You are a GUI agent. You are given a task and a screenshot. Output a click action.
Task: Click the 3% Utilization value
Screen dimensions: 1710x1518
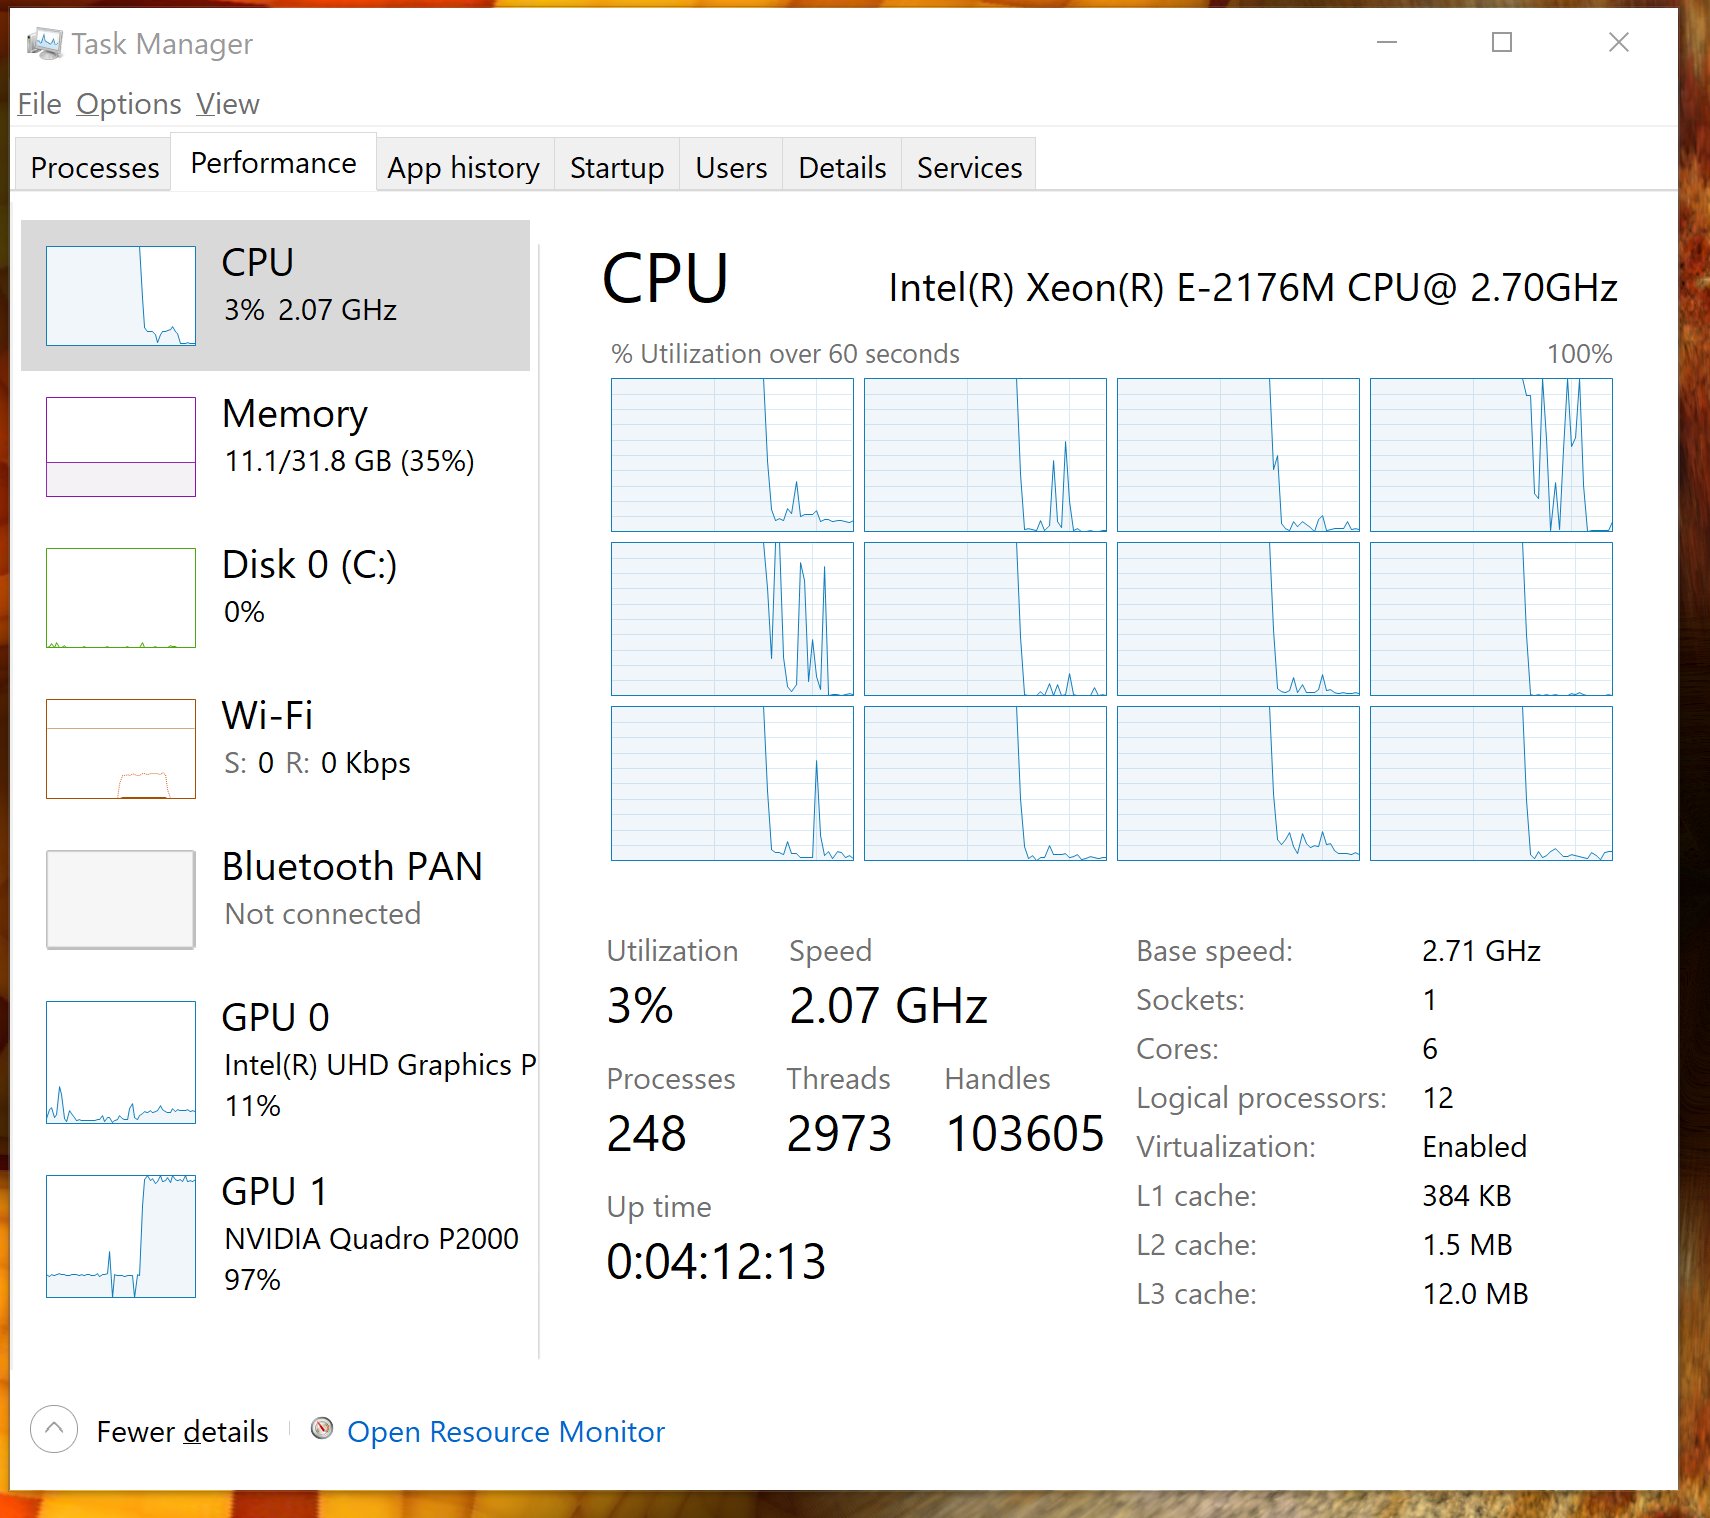(x=640, y=1005)
